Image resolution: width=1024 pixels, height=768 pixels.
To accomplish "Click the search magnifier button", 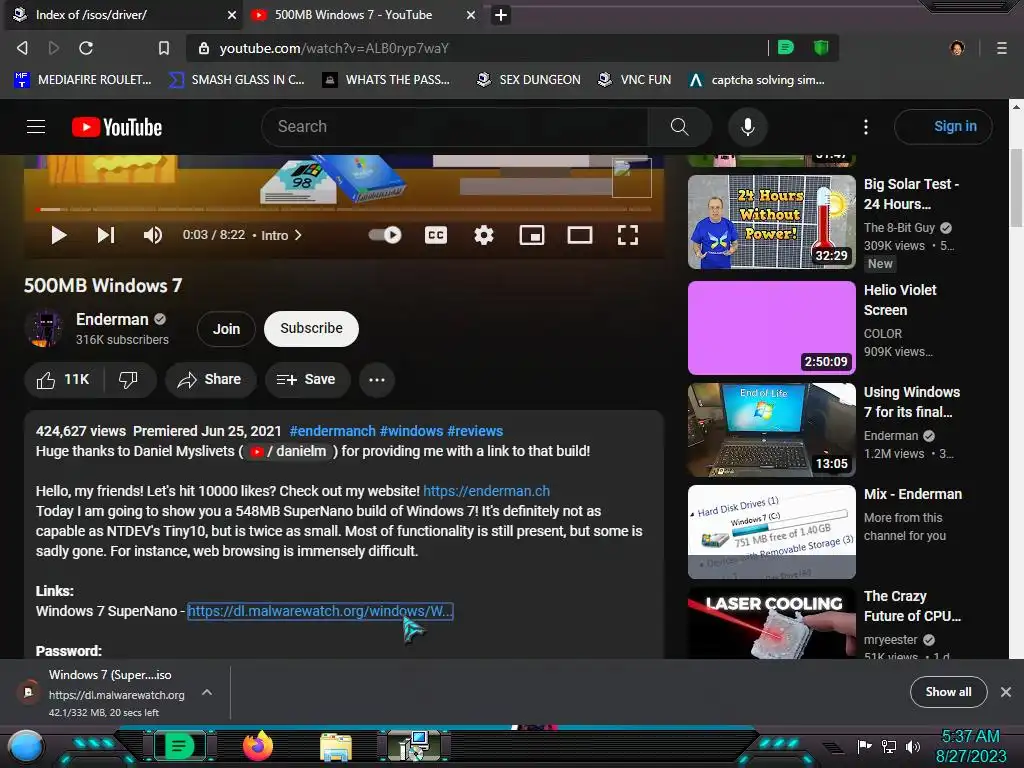I will 679,127.
